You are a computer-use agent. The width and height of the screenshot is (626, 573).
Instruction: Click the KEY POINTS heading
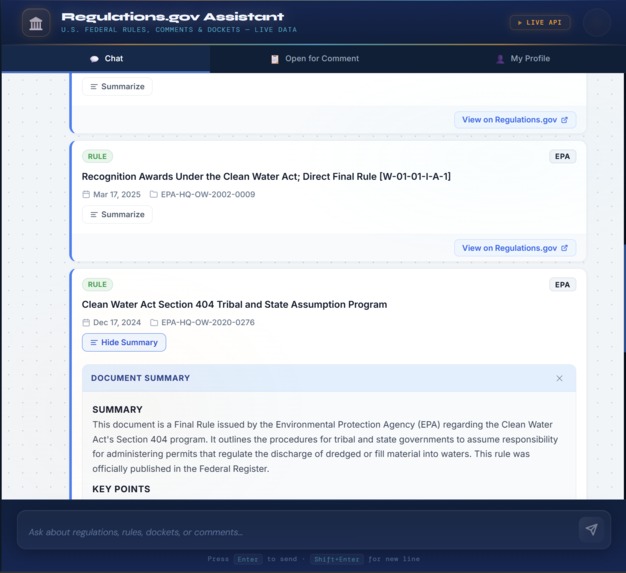(x=121, y=489)
